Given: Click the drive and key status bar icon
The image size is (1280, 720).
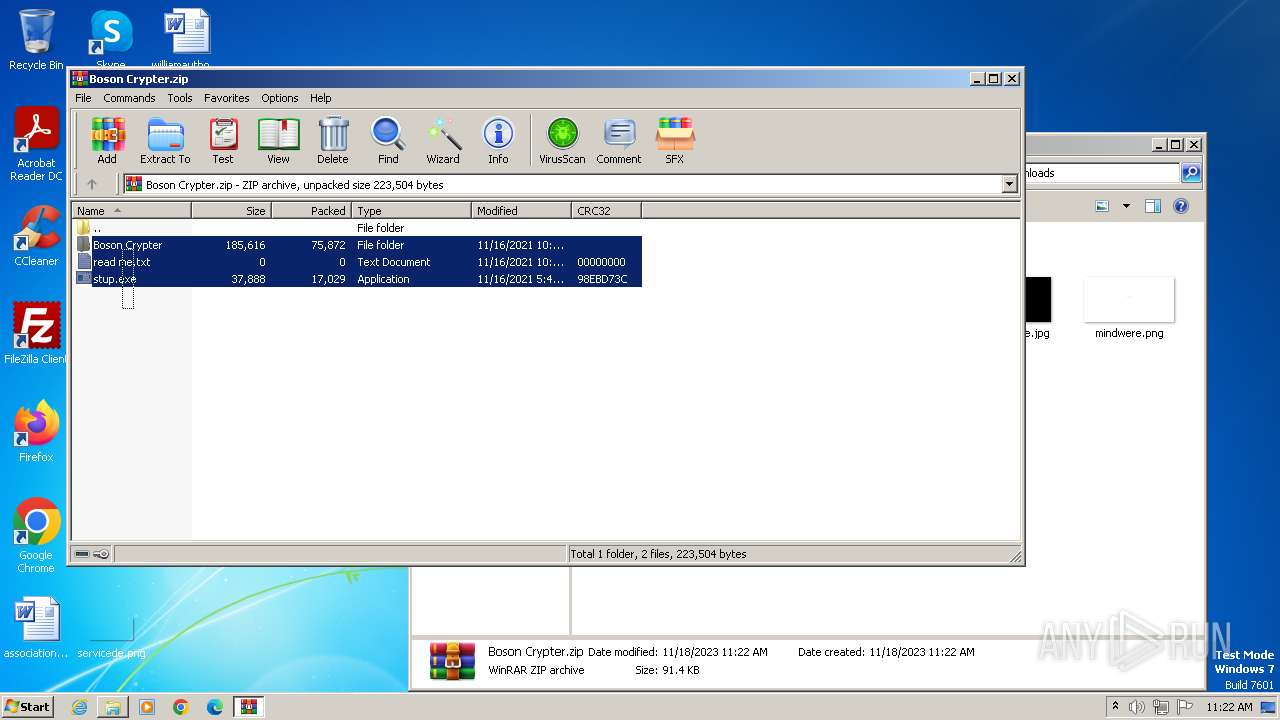Looking at the screenshot, I should [x=92, y=554].
